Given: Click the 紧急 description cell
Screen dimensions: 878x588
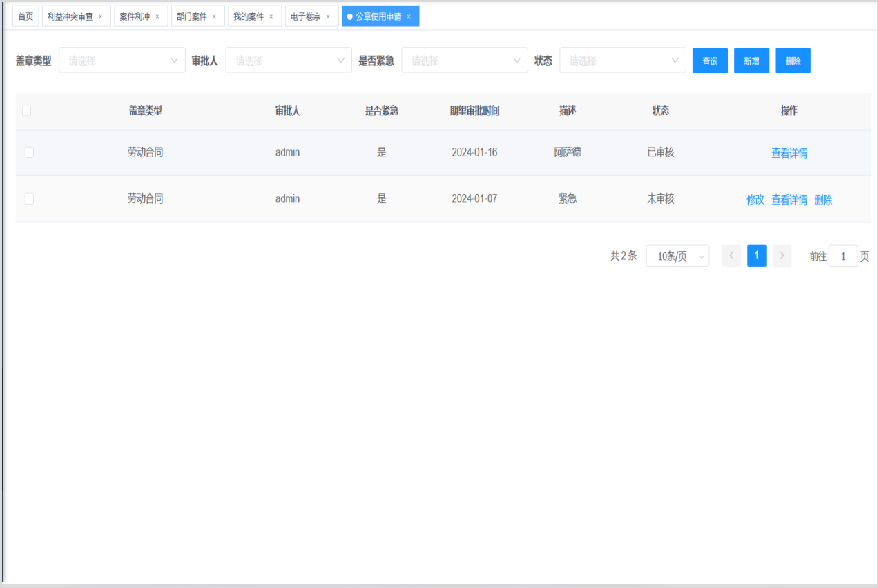Looking at the screenshot, I should click(x=567, y=199).
